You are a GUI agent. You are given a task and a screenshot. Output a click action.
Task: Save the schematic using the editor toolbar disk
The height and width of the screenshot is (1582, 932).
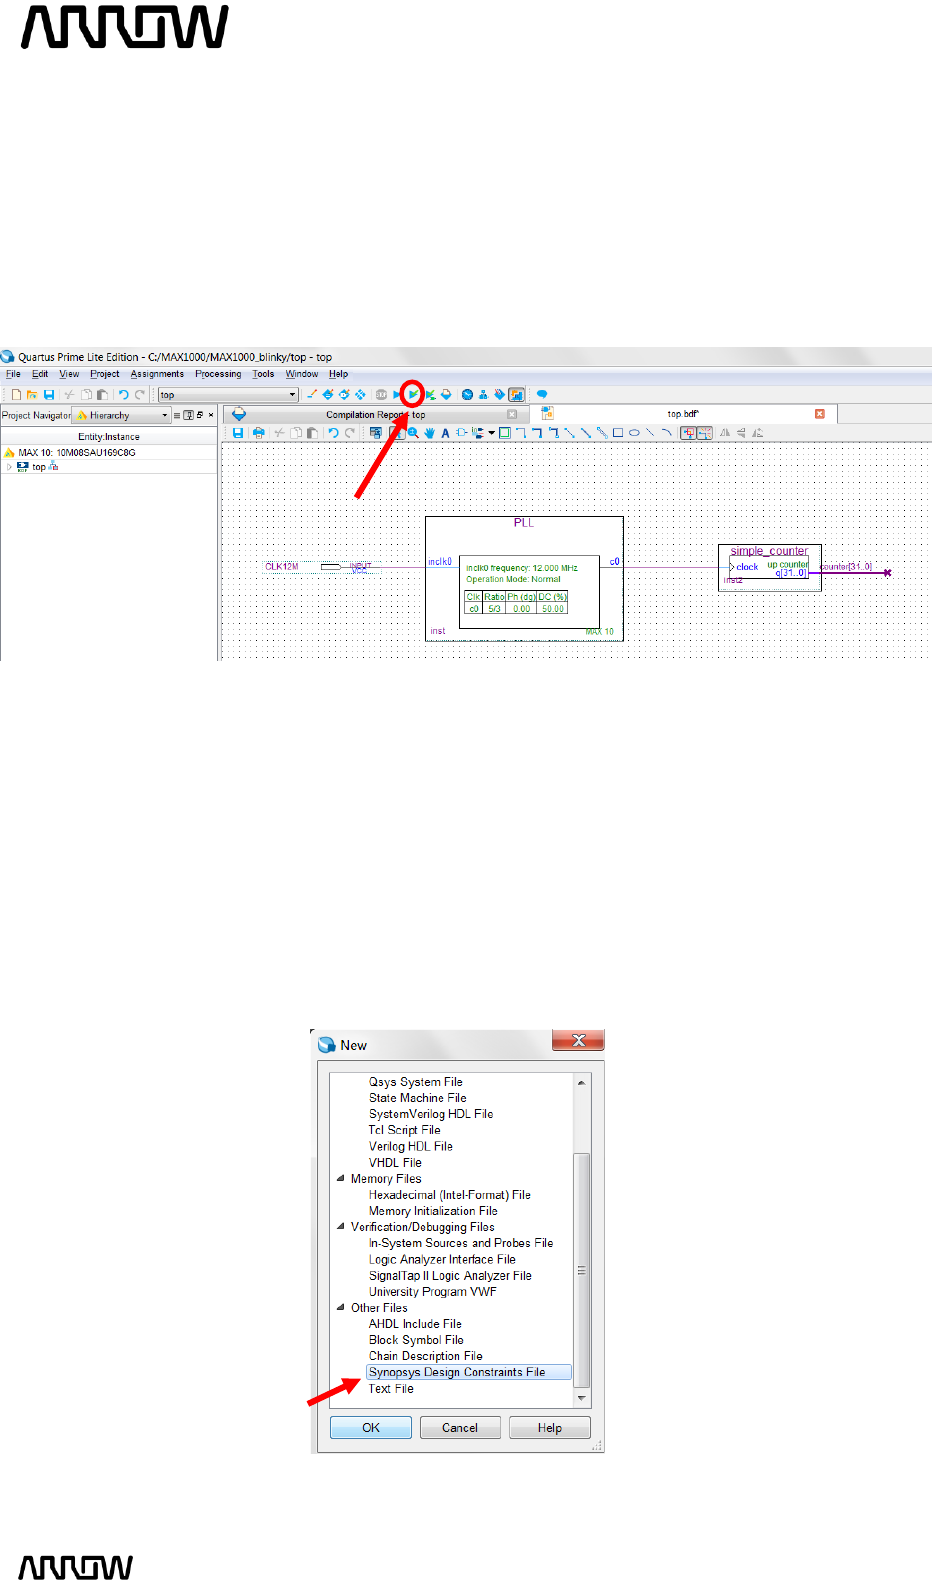(238, 433)
